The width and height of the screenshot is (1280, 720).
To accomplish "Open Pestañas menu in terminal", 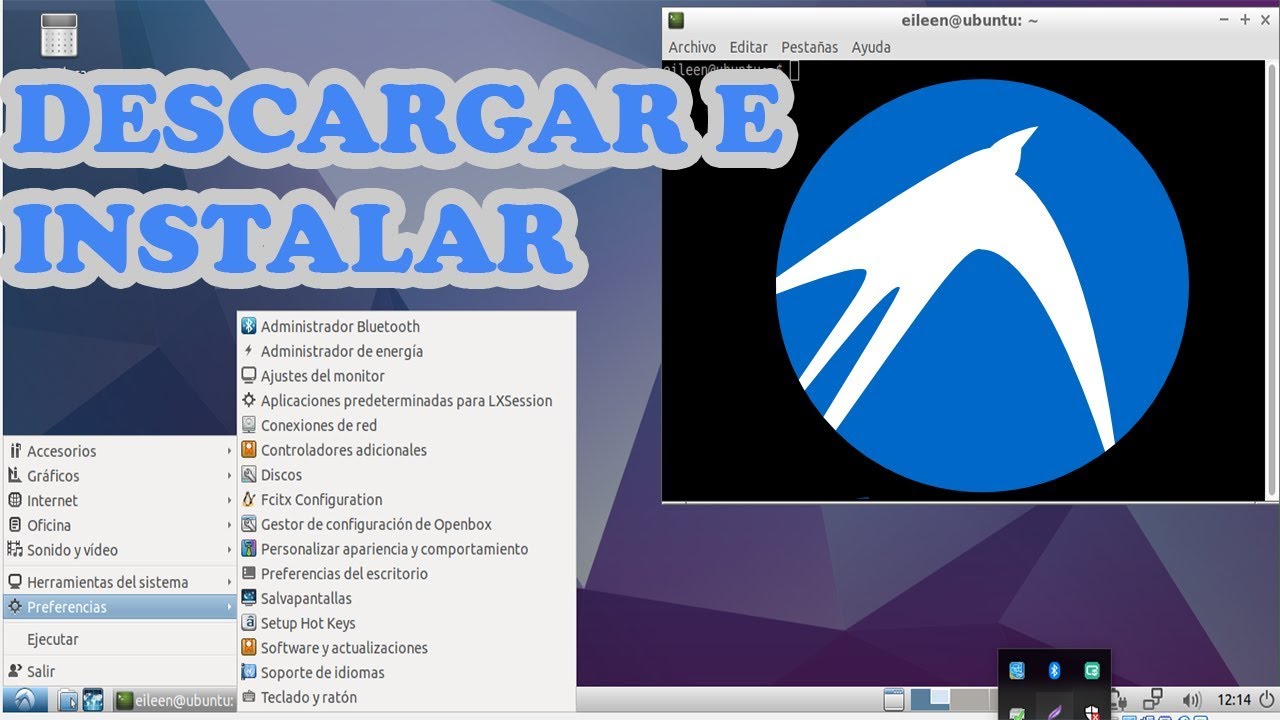I will point(809,47).
